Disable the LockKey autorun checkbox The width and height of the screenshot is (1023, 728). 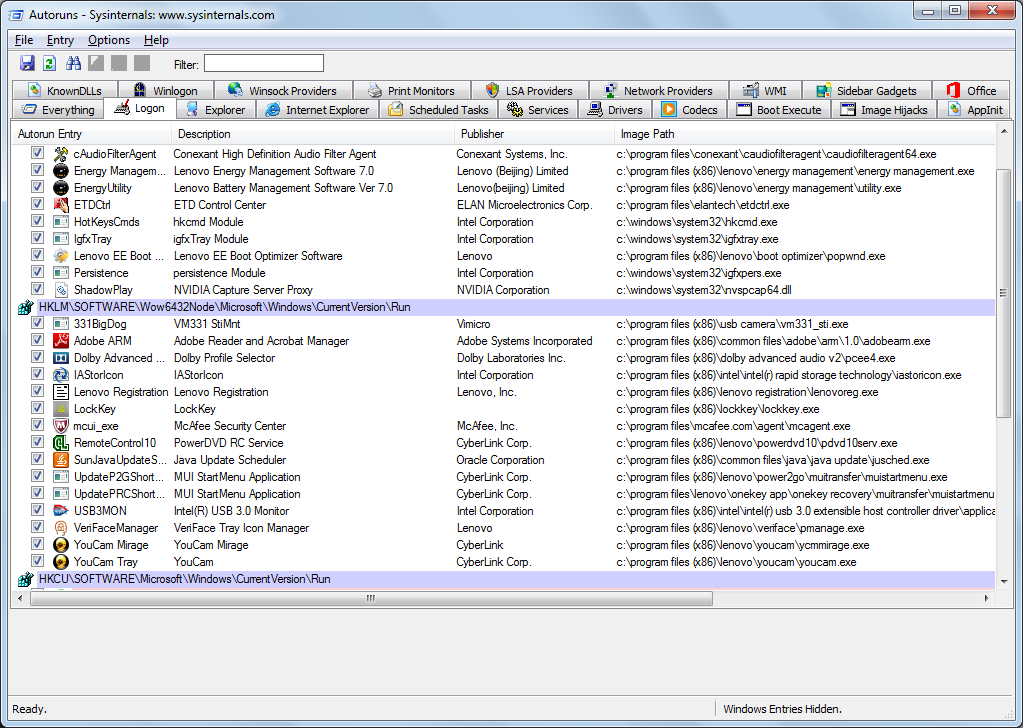tap(37, 409)
